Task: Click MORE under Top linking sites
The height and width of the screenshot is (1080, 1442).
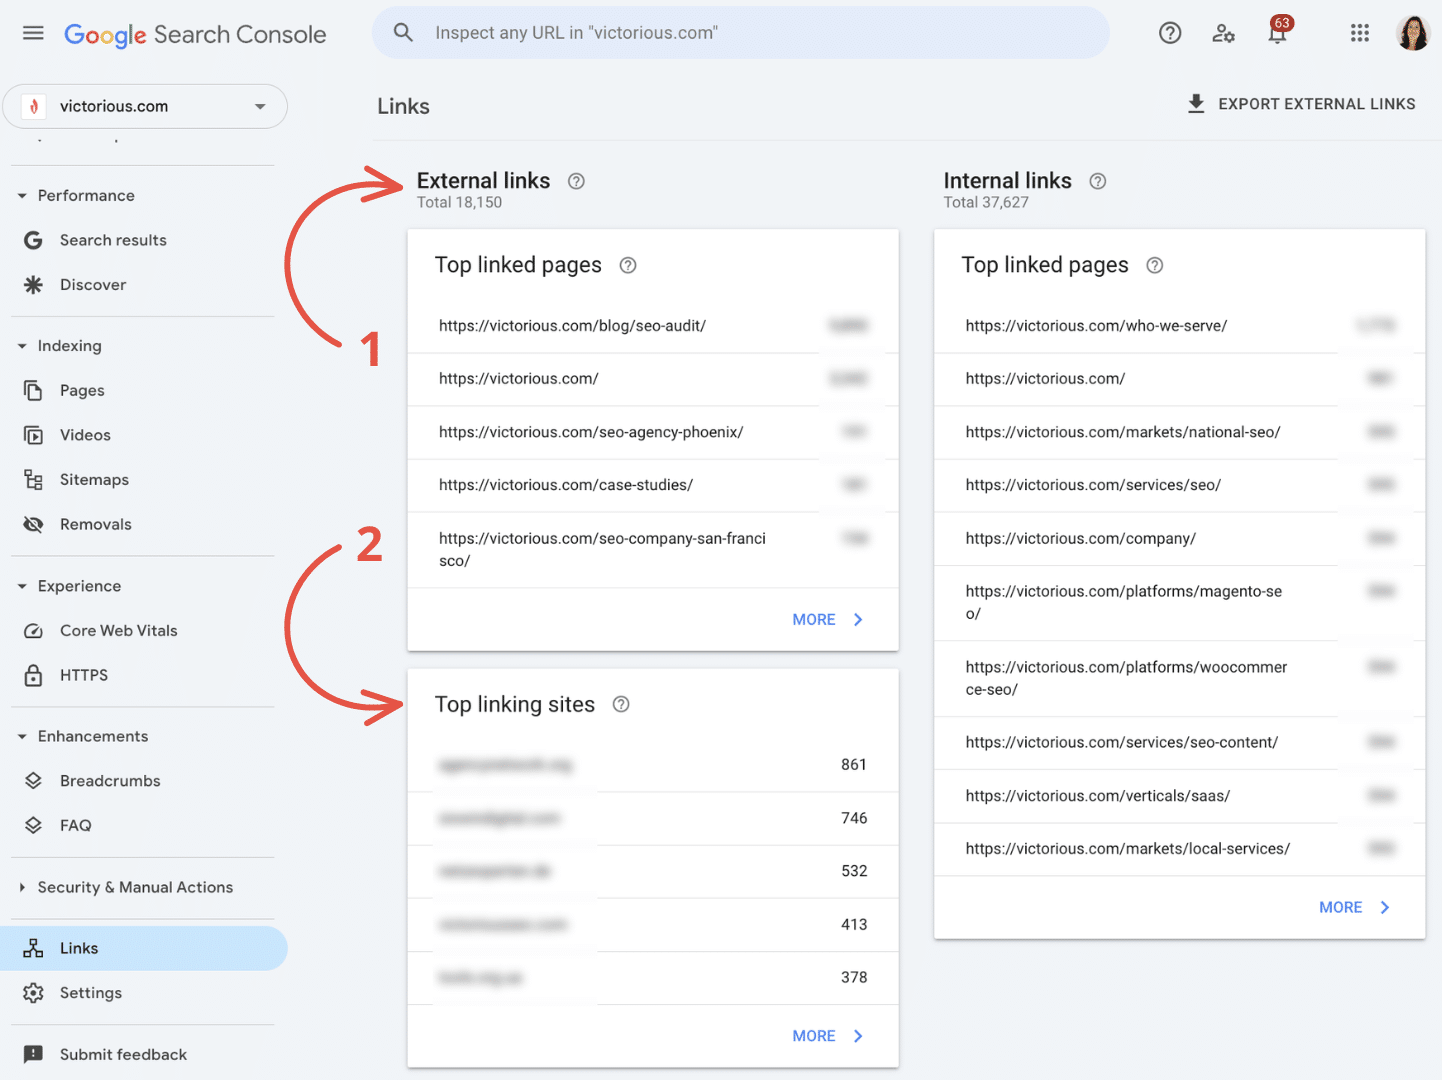Action: tap(828, 1036)
